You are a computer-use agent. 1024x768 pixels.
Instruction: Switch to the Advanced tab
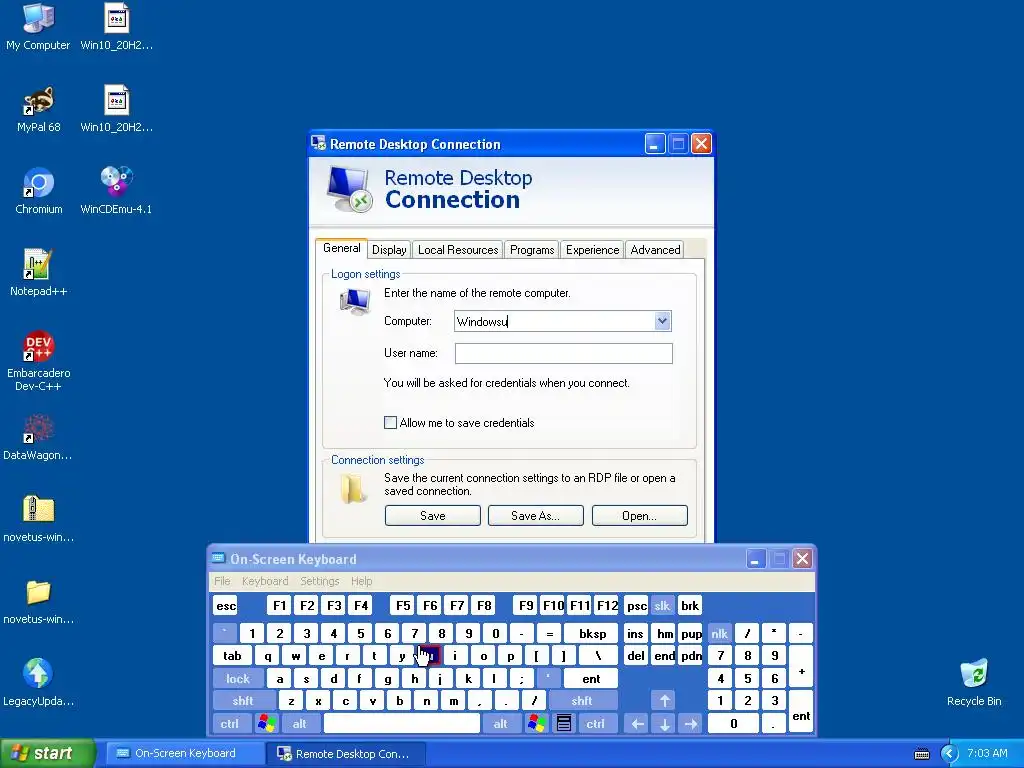(655, 249)
